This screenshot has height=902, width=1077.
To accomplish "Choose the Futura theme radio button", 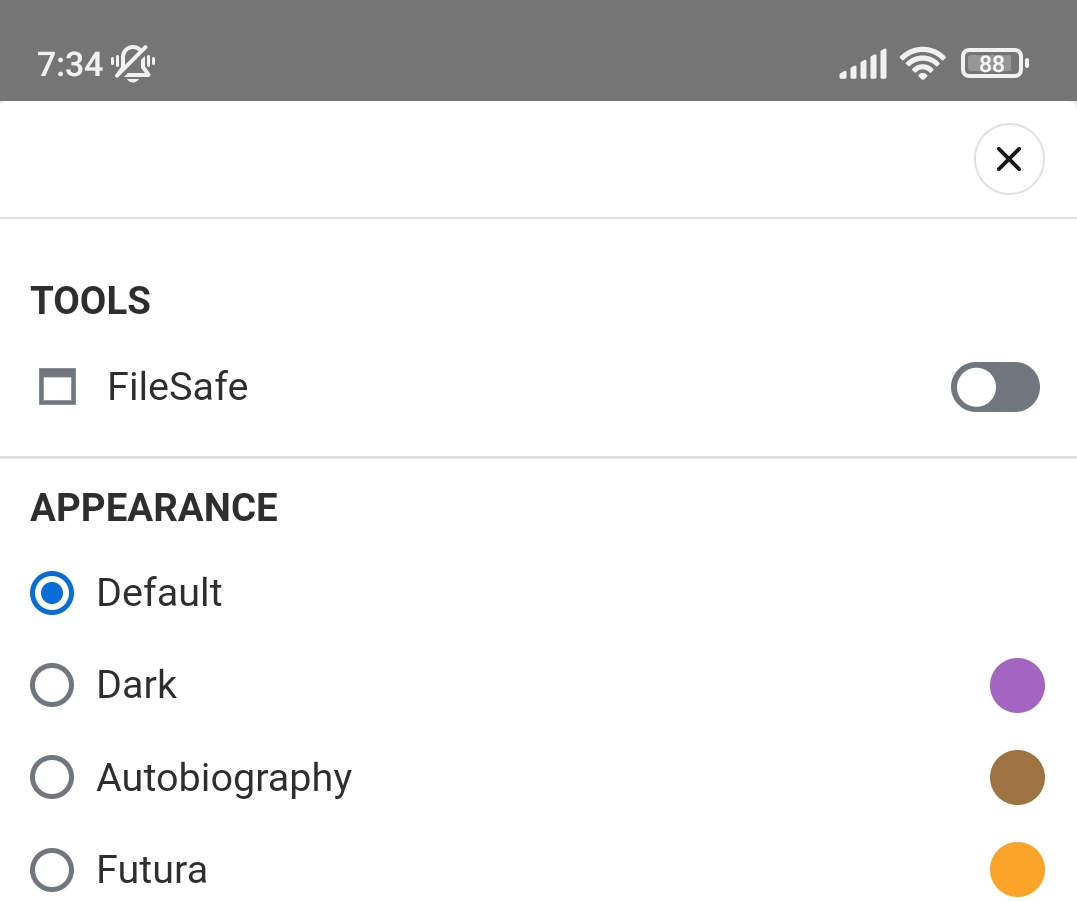I will [52, 869].
